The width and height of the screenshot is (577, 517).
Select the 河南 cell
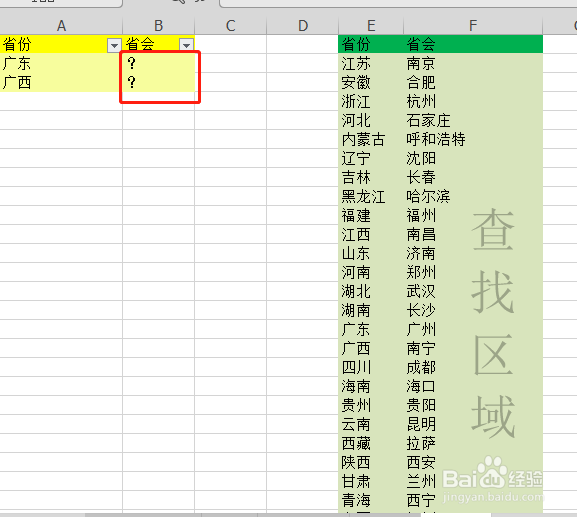371,273
